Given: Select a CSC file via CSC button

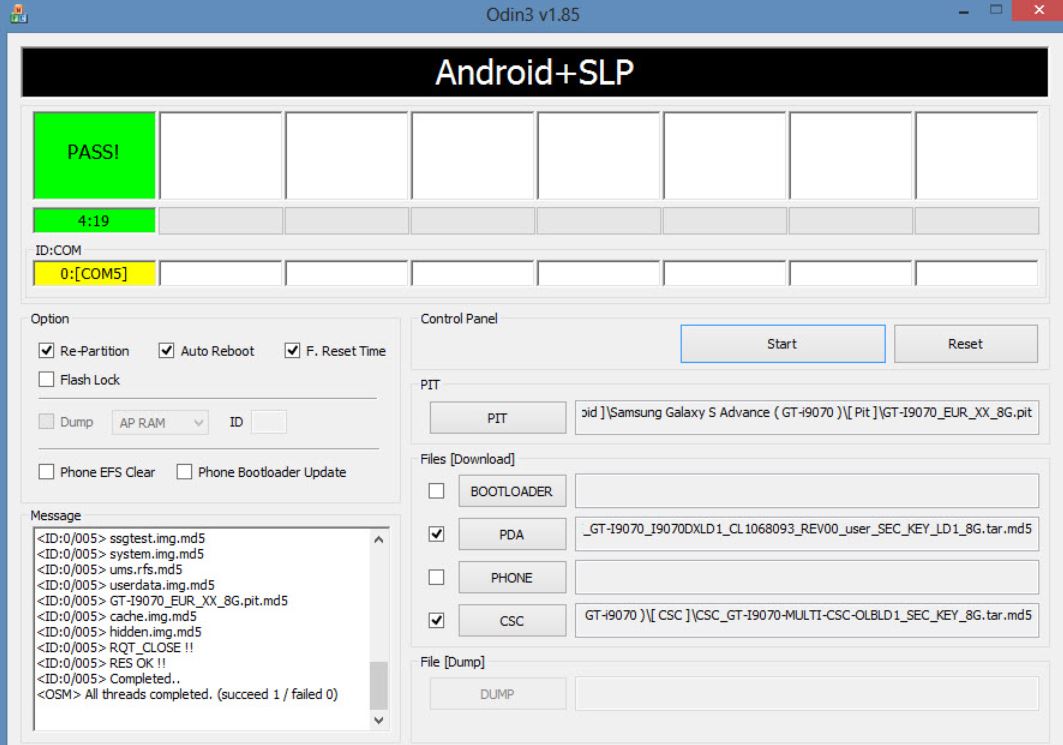Looking at the screenshot, I should click(512, 620).
